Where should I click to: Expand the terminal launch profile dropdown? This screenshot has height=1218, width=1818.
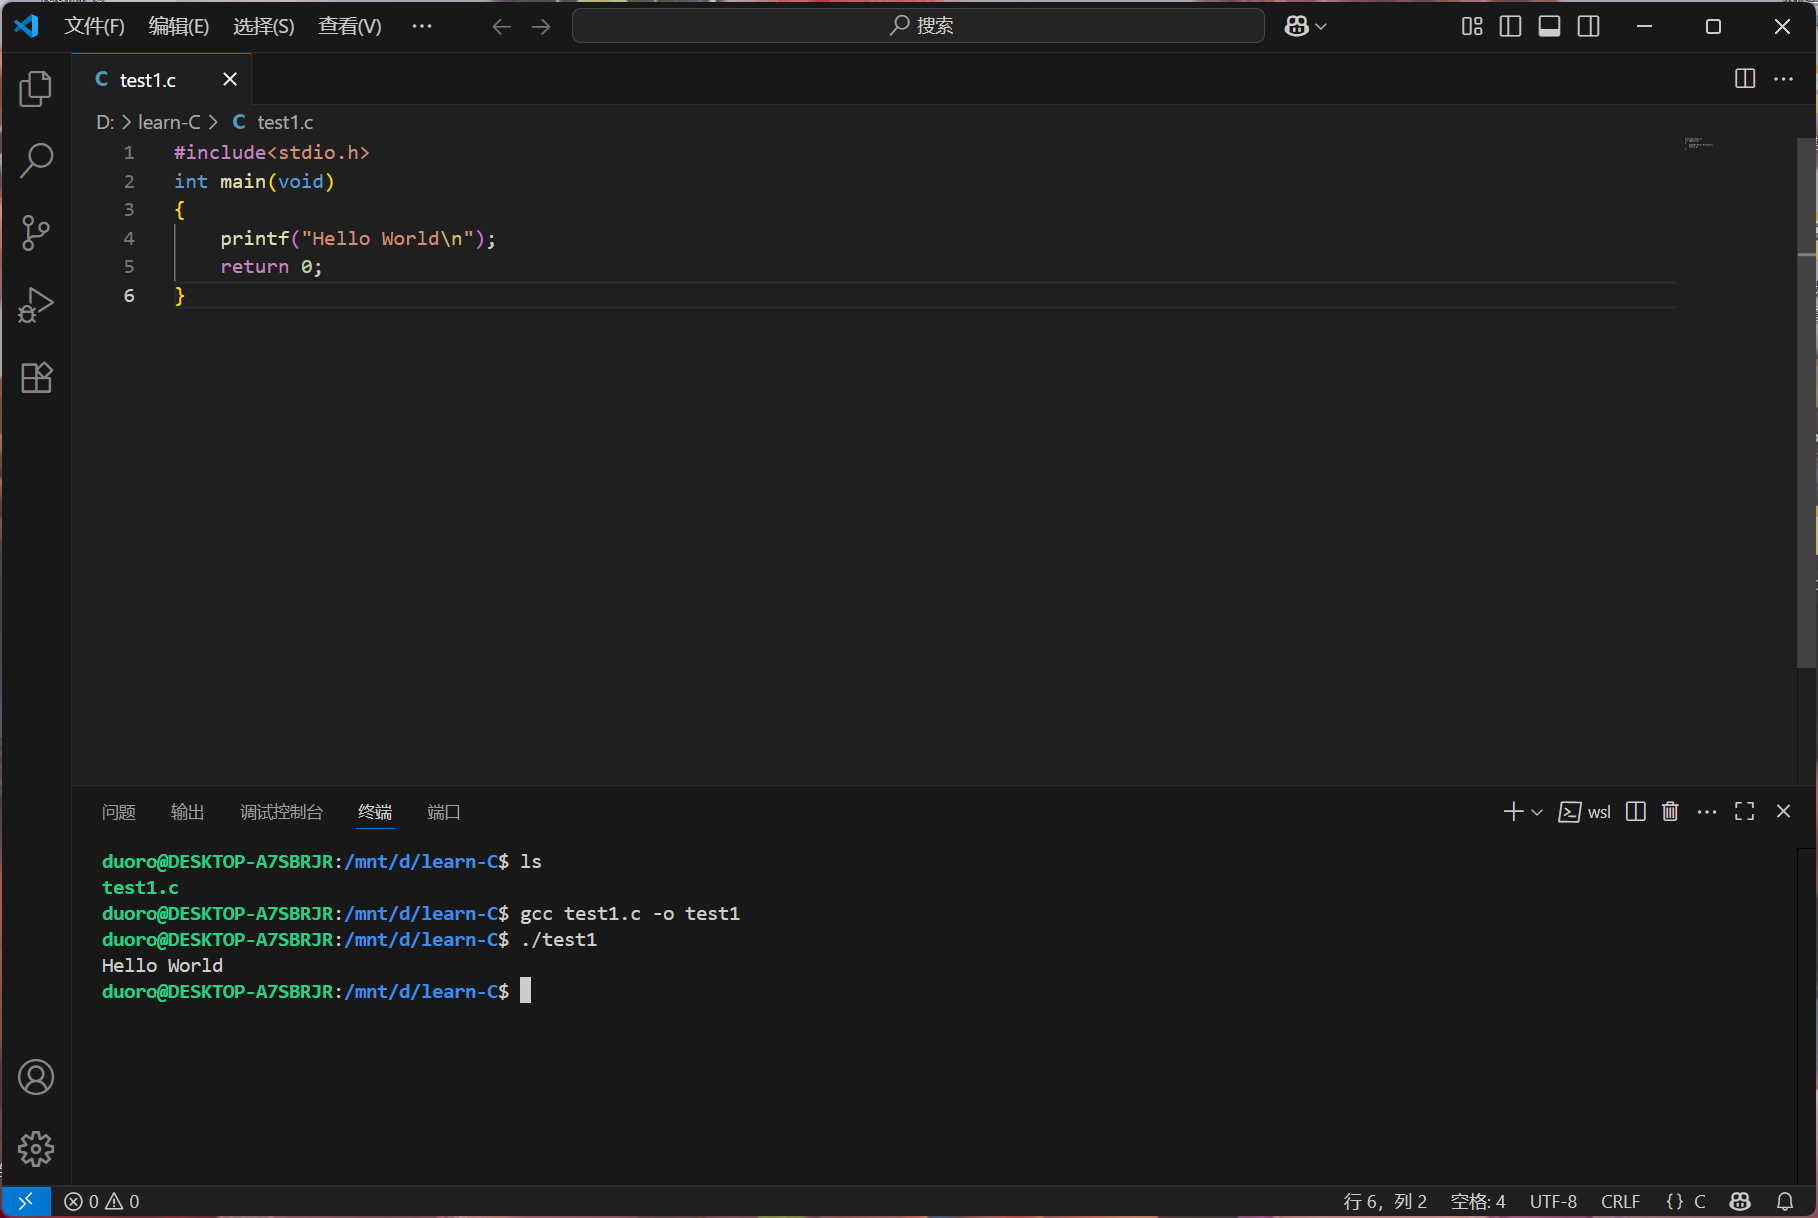click(x=1537, y=812)
